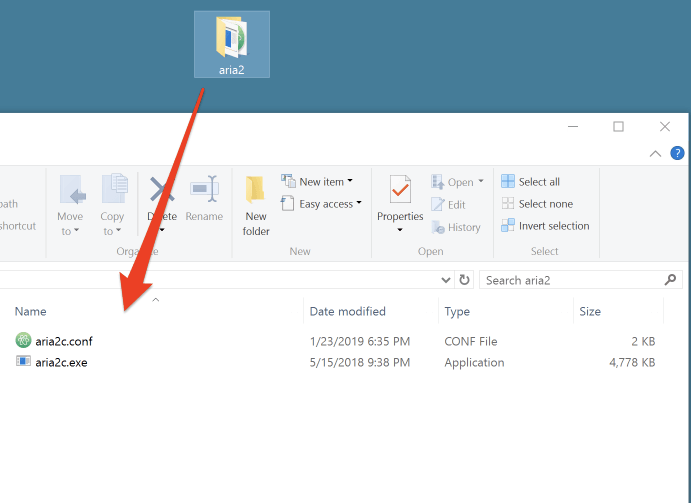The height and width of the screenshot is (503, 691).
Task: Click the Properties checkmark icon
Action: [400, 190]
